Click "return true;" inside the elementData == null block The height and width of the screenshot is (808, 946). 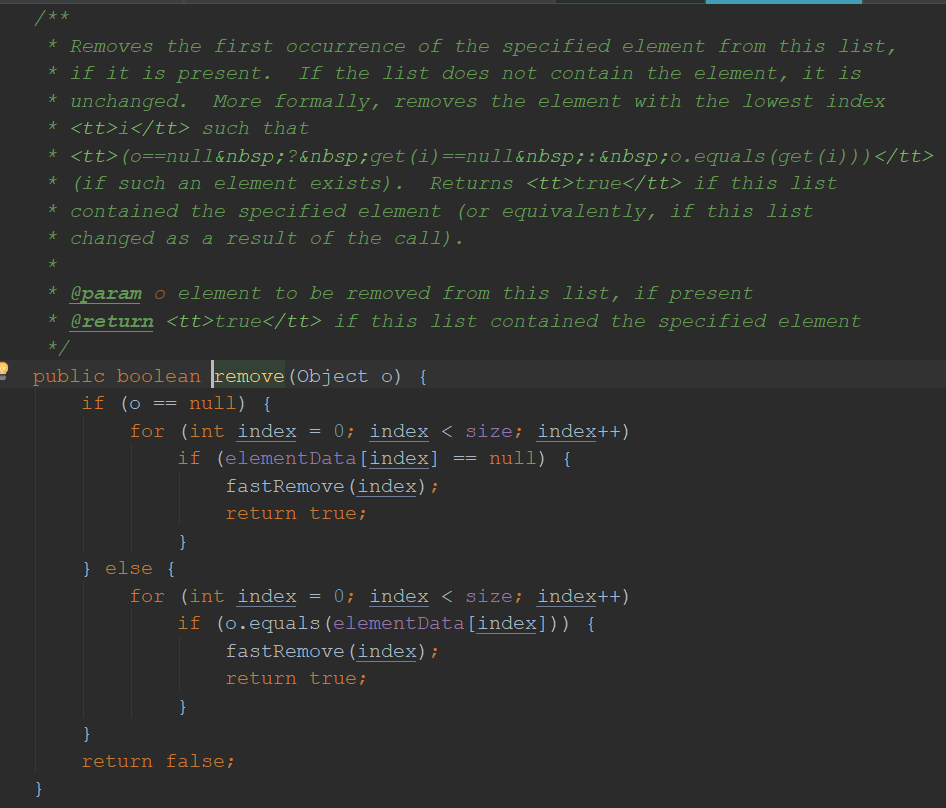point(296,514)
